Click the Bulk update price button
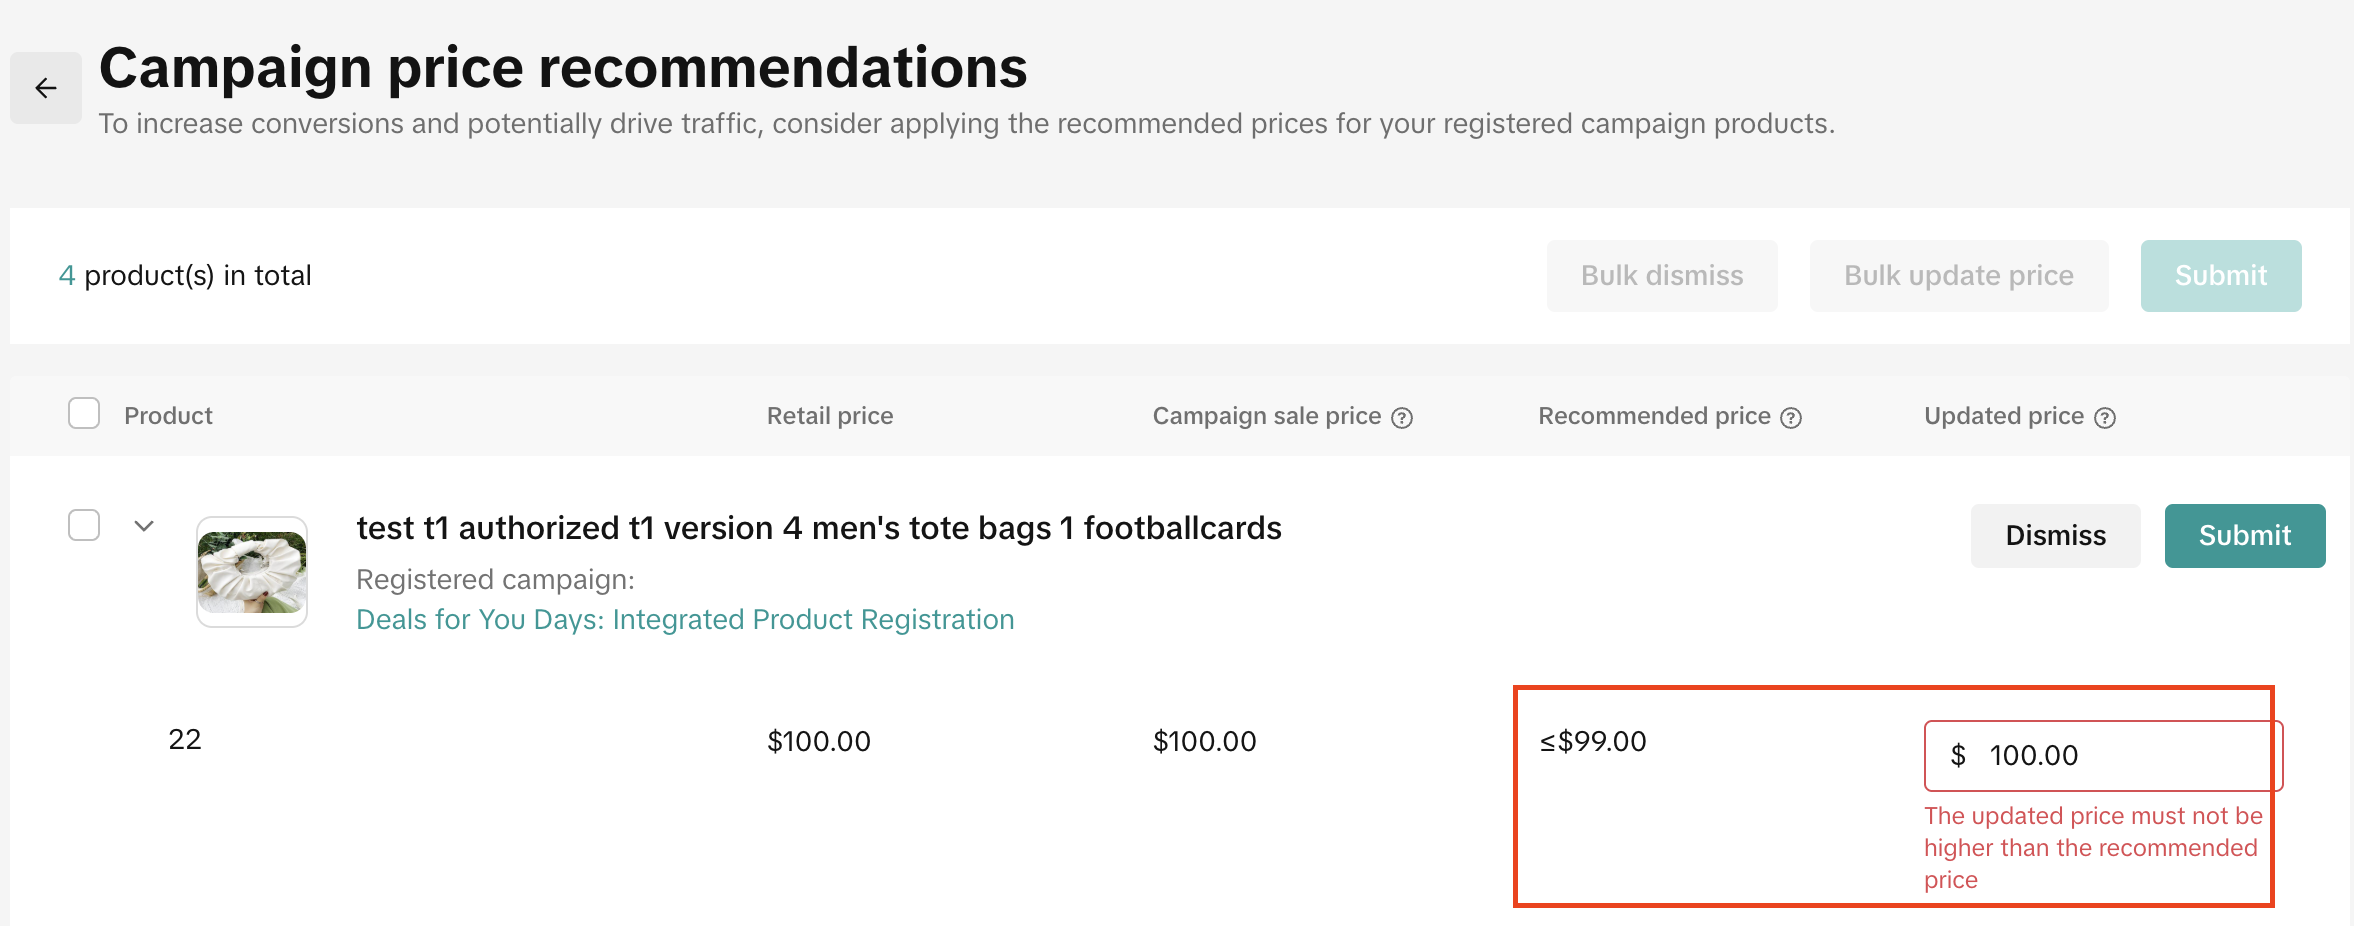This screenshot has width=2354, height=926. (1958, 276)
